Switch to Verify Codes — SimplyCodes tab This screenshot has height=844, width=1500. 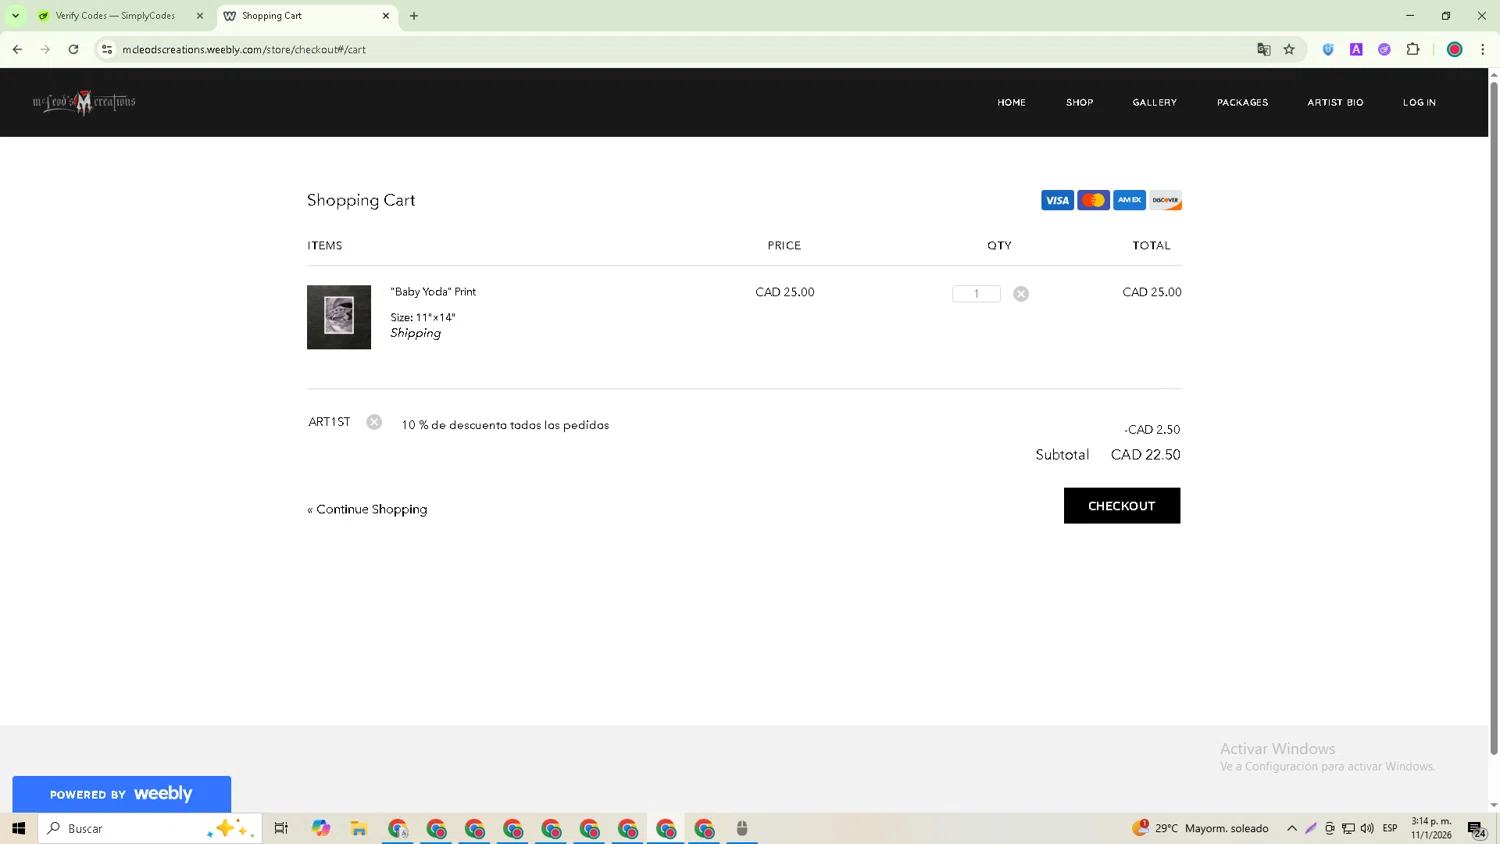click(x=115, y=16)
